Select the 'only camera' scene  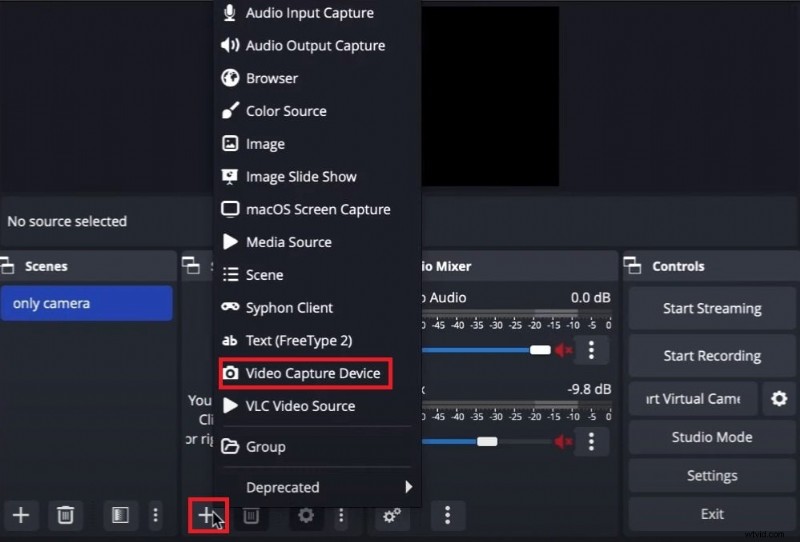point(87,303)
